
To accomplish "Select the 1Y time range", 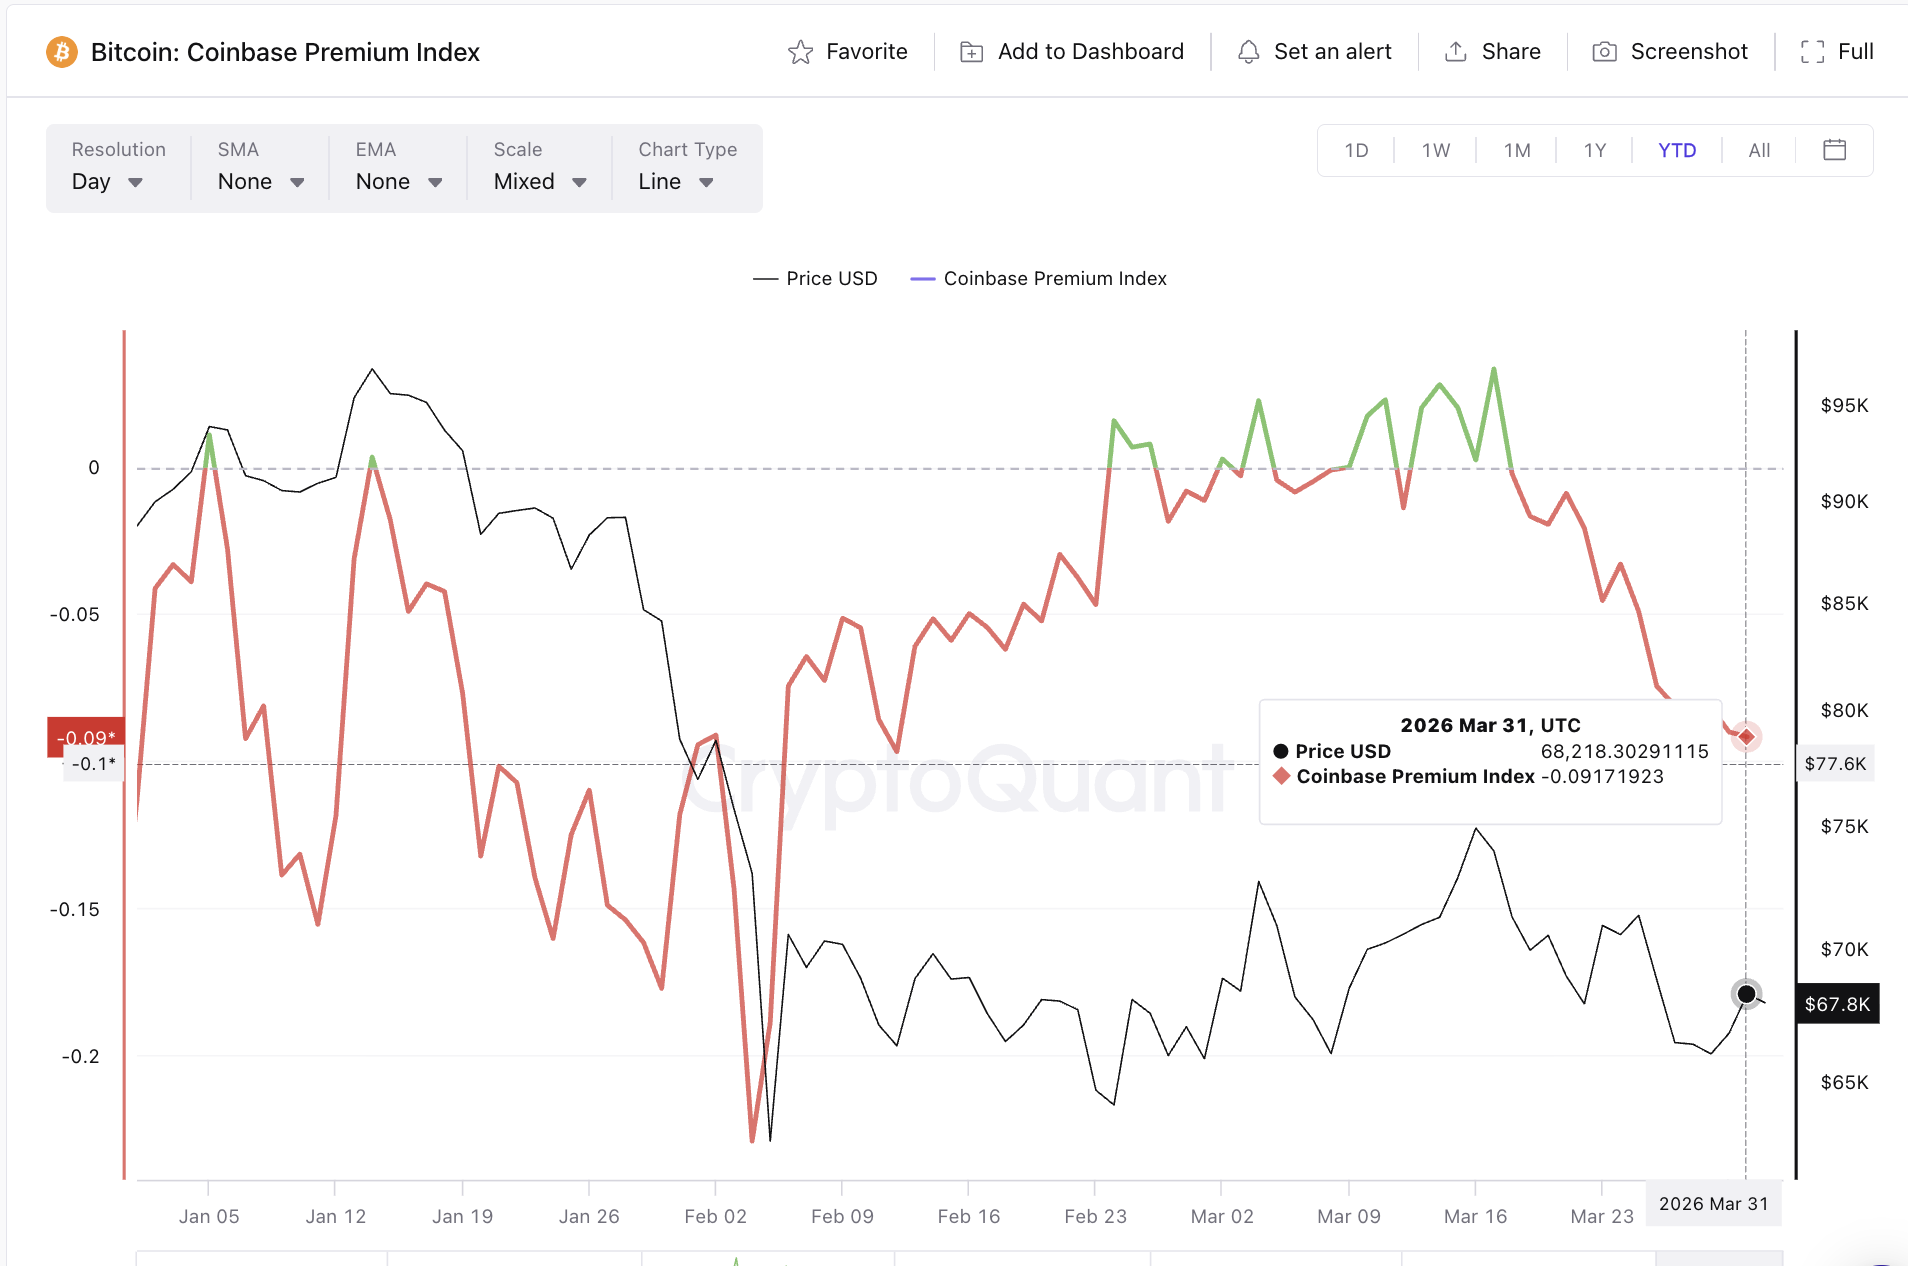I will (1594, 150).
